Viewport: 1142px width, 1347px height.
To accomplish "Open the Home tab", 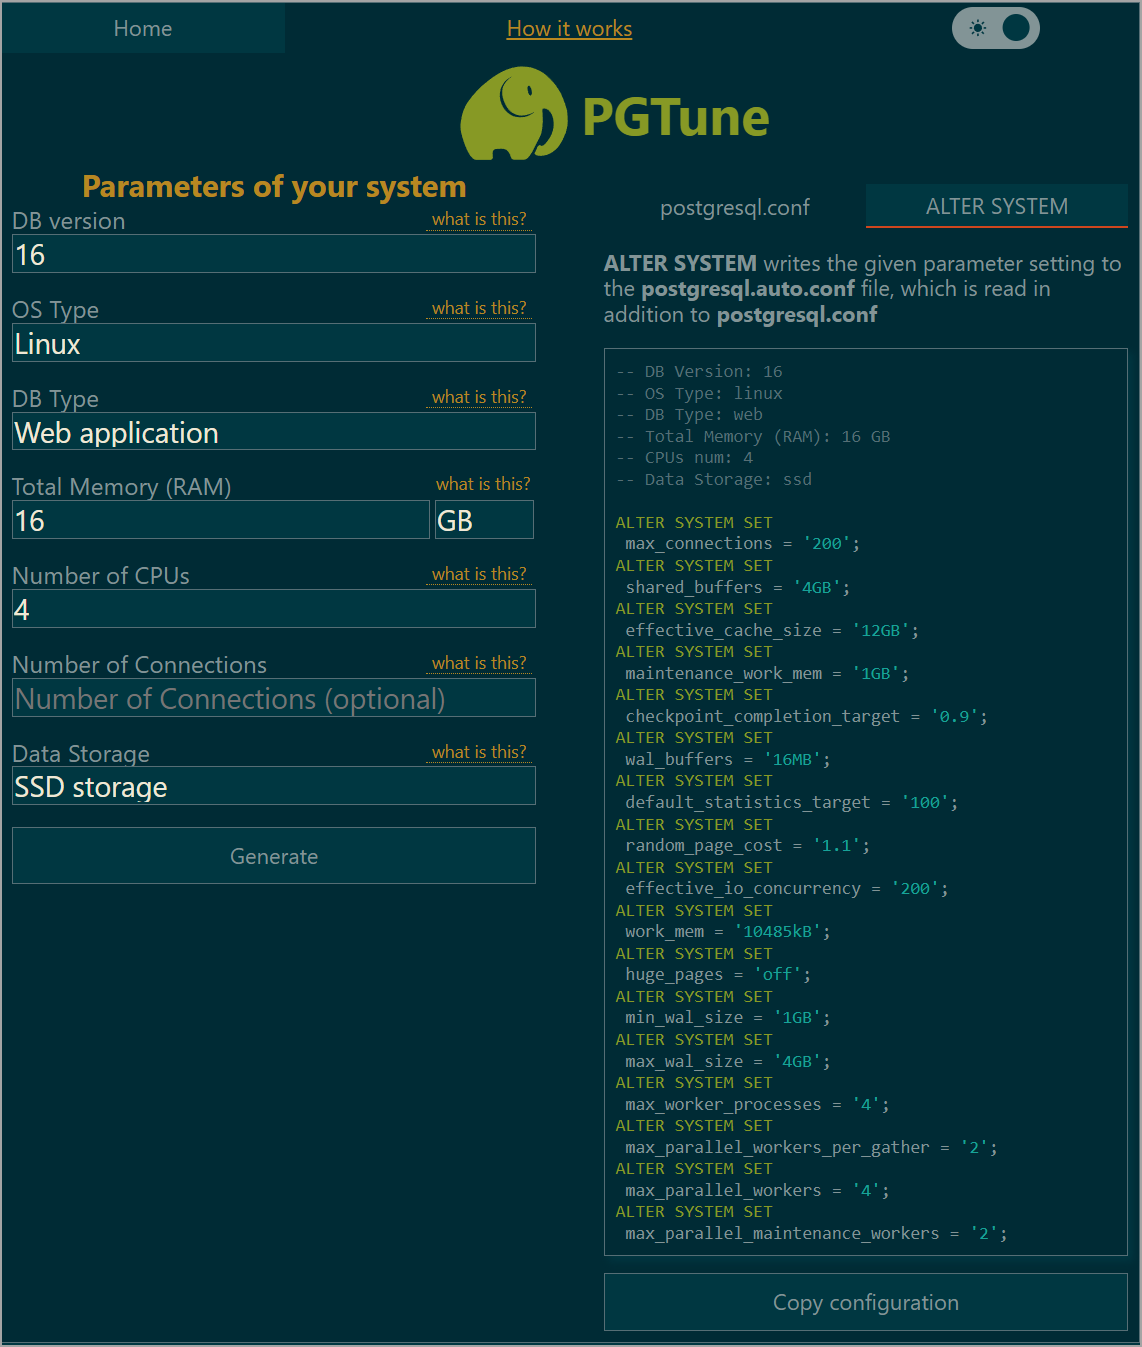I will point(143,28).
